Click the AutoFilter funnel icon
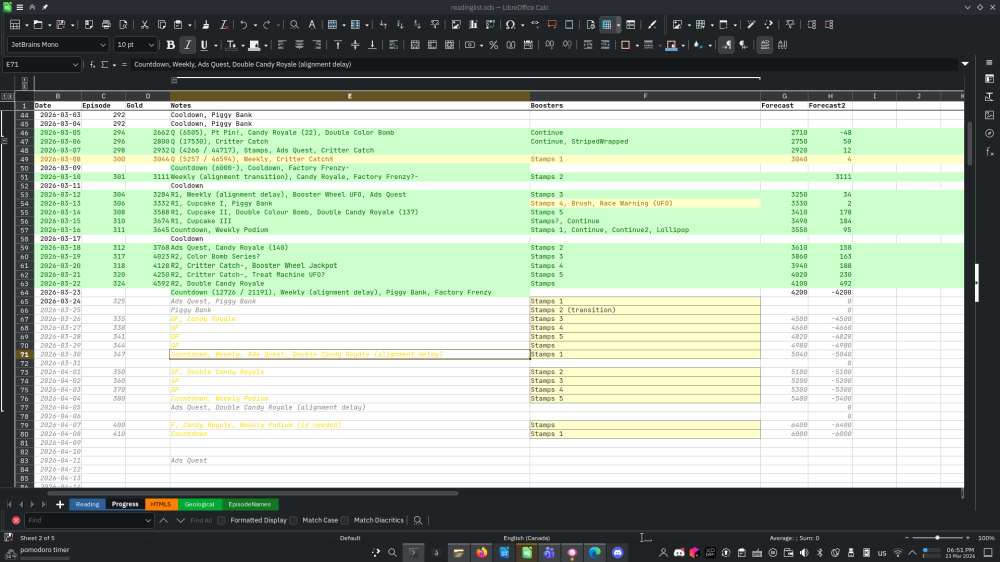Viewport: 1000px width, 562px height. (x=435, y=25)
